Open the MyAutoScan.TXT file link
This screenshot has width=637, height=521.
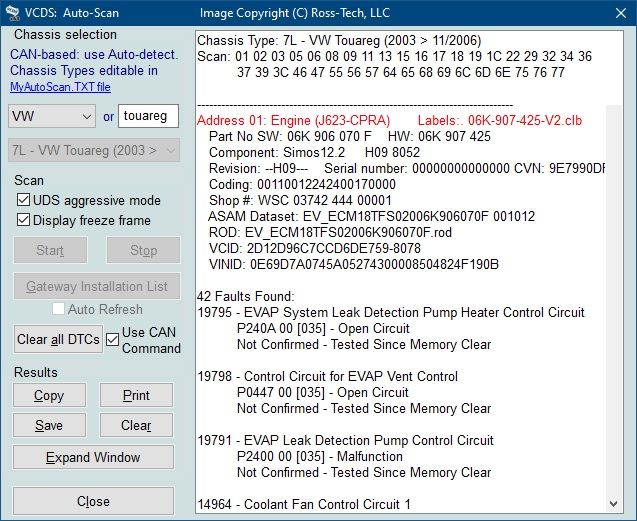[60, 87]
